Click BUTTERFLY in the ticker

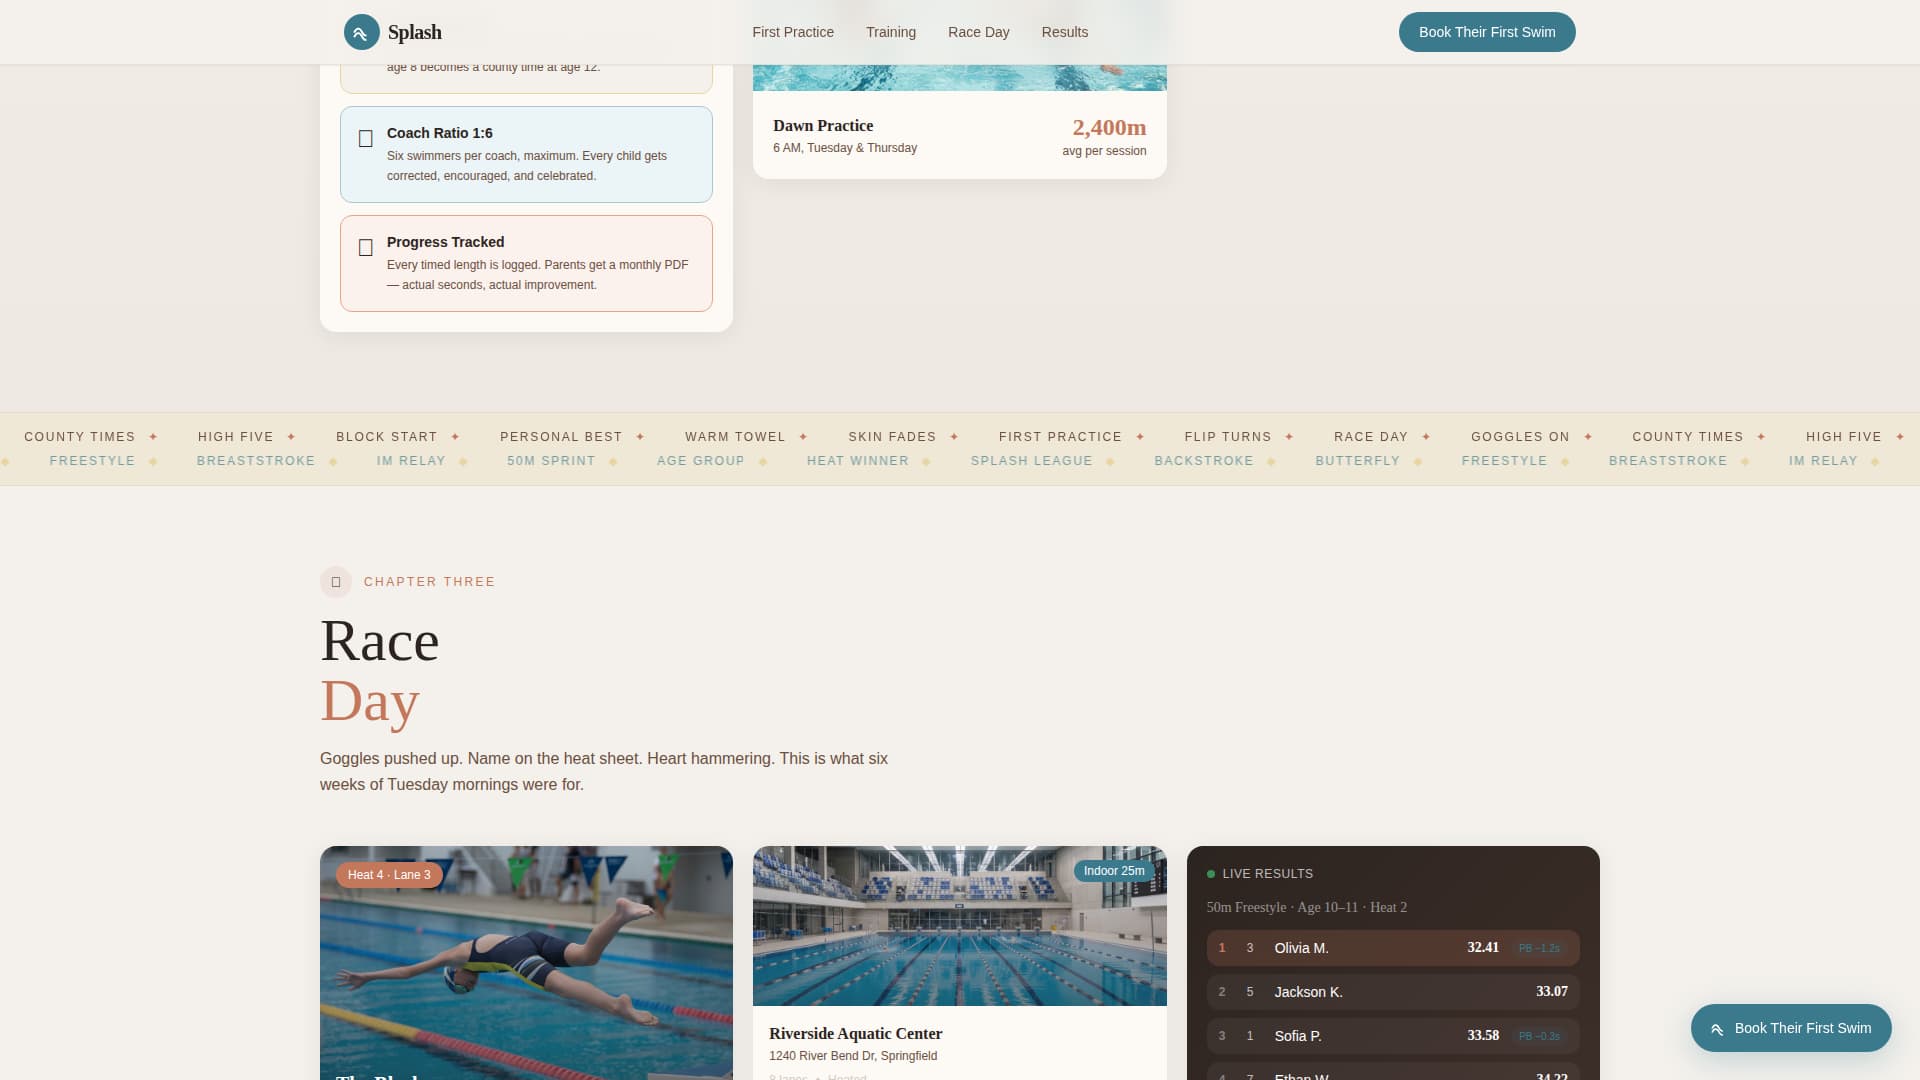[1358, 461]
